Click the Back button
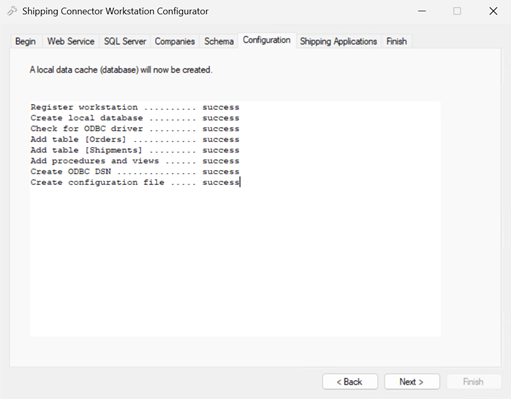The image size is (512, 399). pos(350,382)
